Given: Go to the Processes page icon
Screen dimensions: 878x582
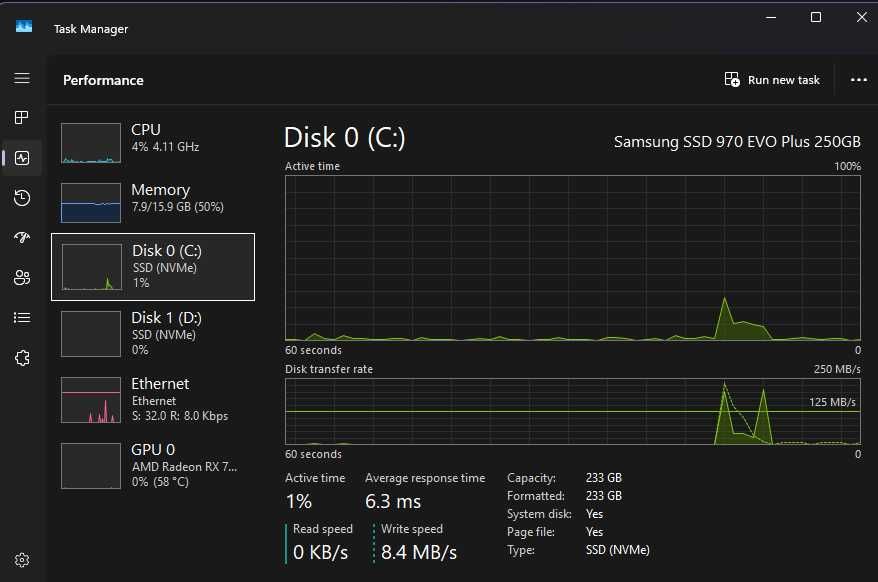Looking at the screenshot, I should click(x=22, y=118).
